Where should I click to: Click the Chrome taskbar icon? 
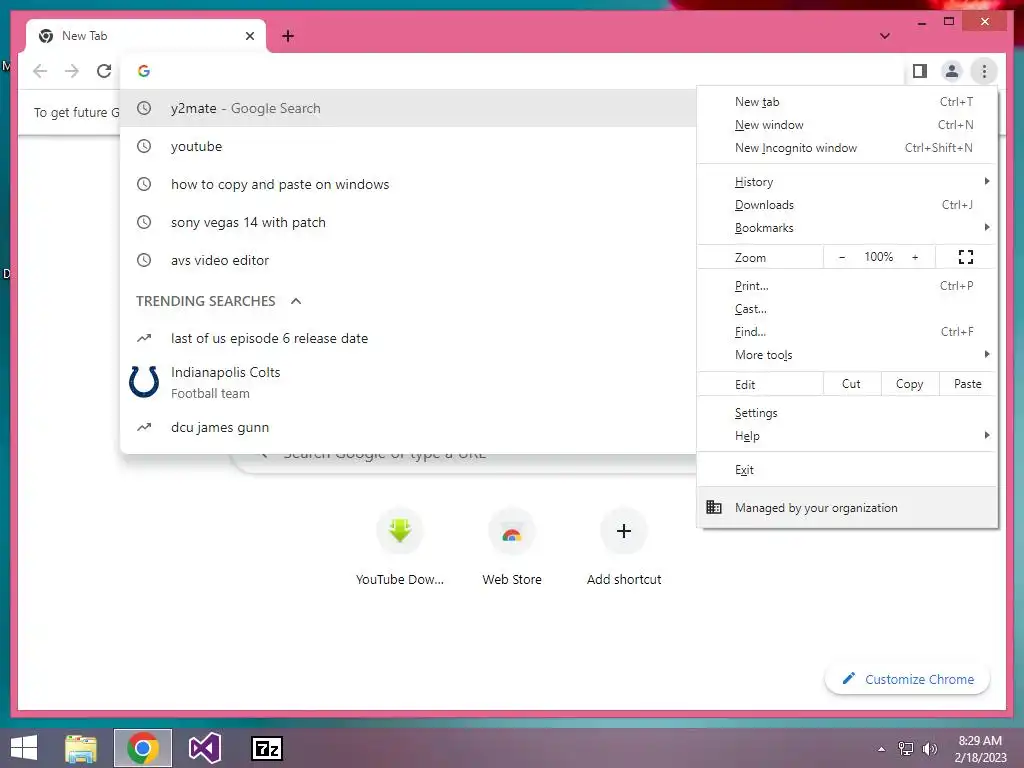(142, 748)
